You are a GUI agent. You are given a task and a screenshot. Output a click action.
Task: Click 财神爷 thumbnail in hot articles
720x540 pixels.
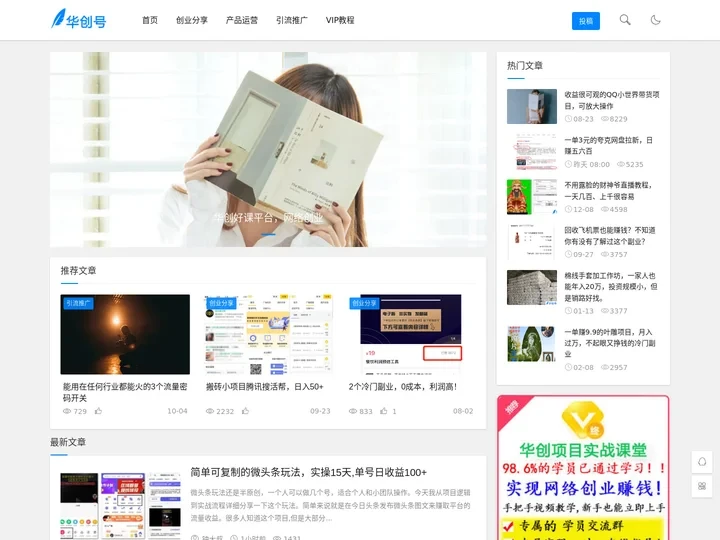pos(532,197)
